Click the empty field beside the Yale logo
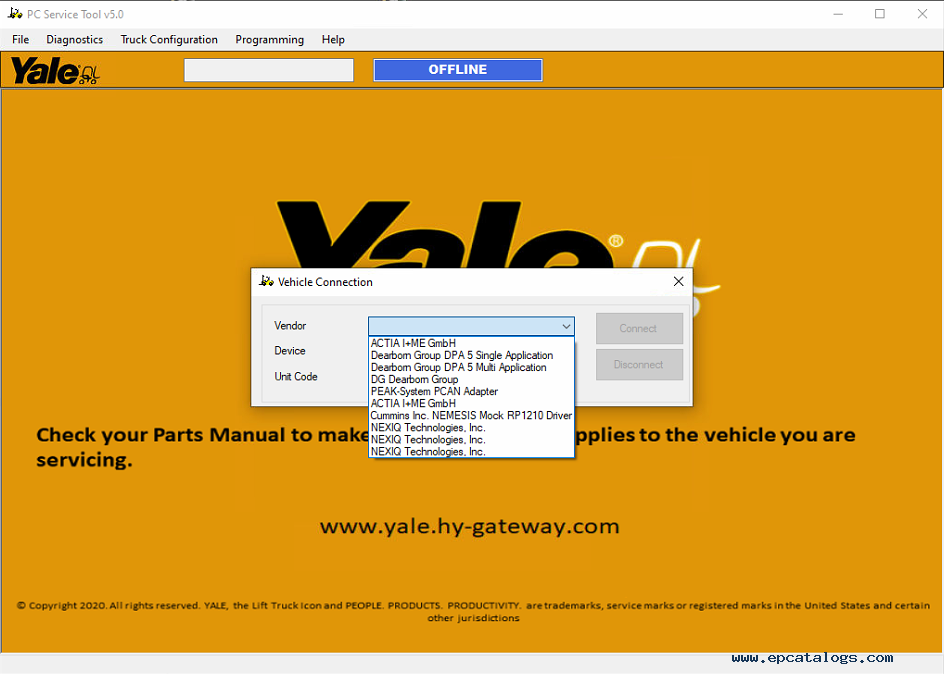The height and width of the screenshot is (674, 944). [x=269, y=70]
